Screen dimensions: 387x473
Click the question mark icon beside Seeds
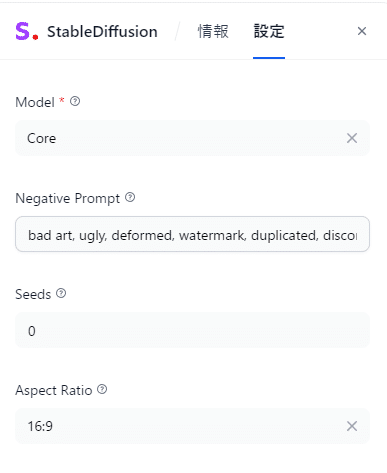[61, 293]
